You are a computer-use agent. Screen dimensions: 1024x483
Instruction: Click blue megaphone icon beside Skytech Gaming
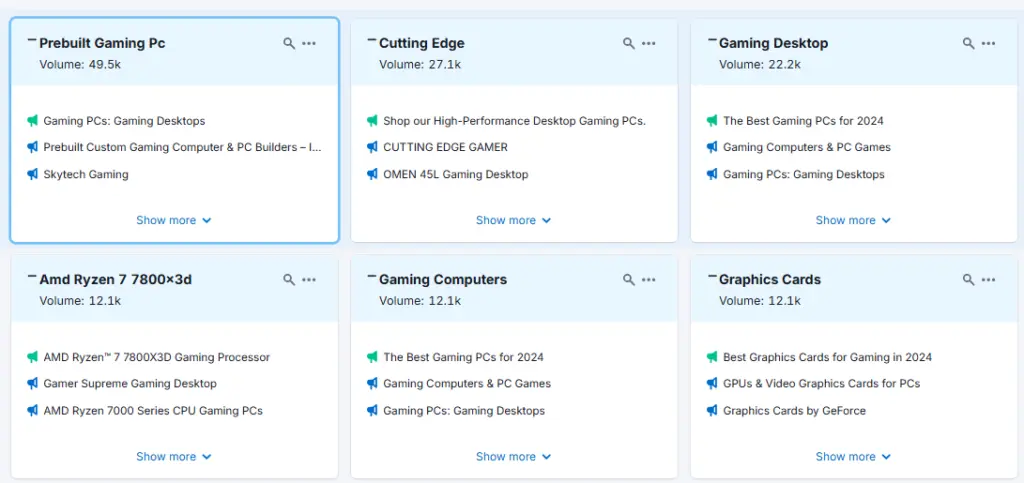(x=33, y=174)
